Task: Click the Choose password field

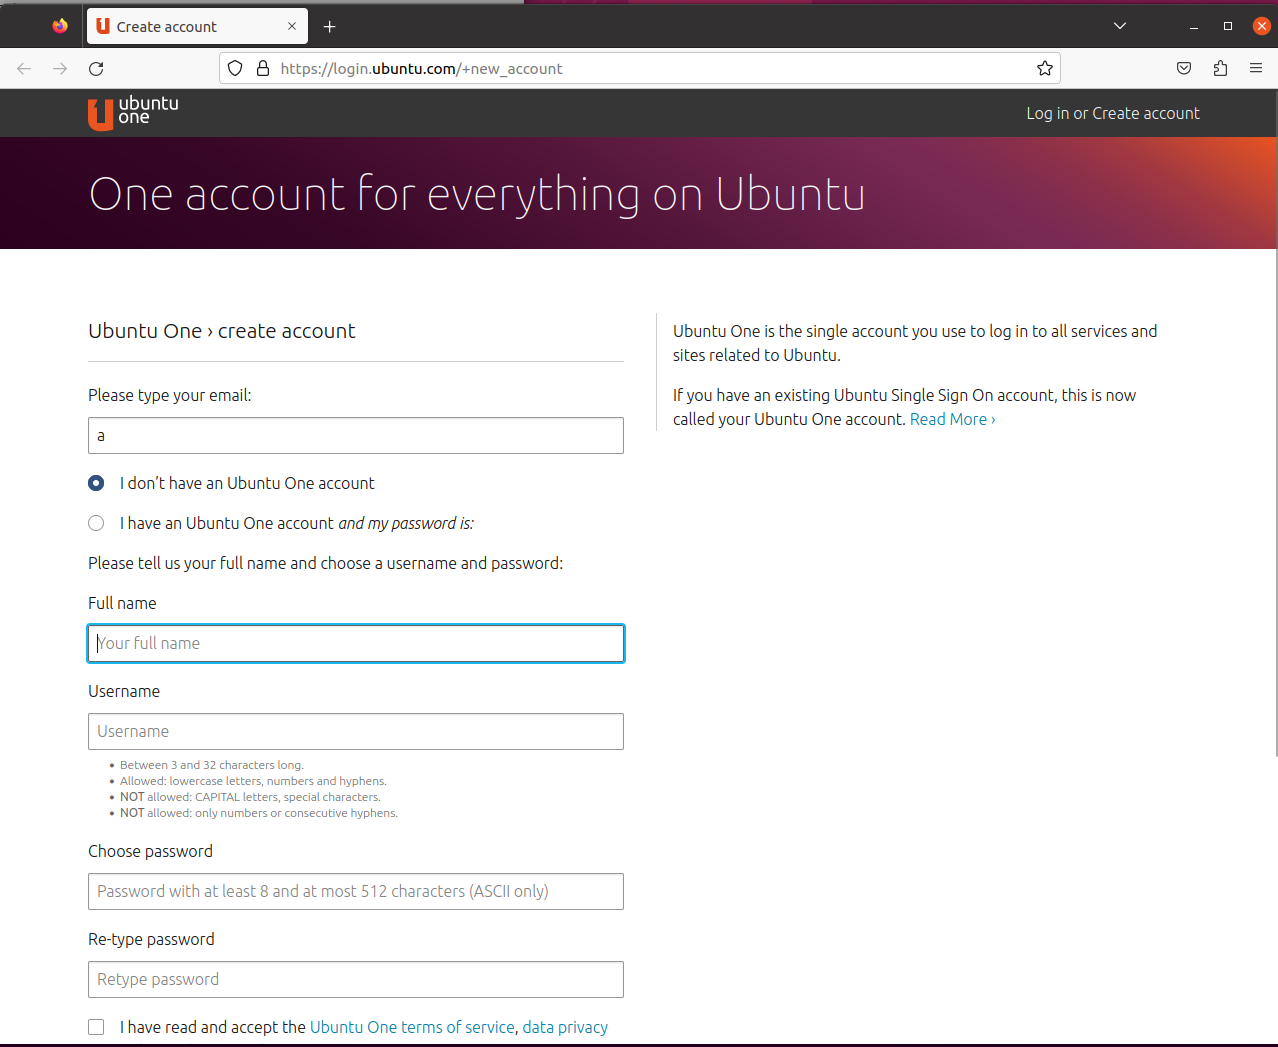Action: tap(356, 891)
